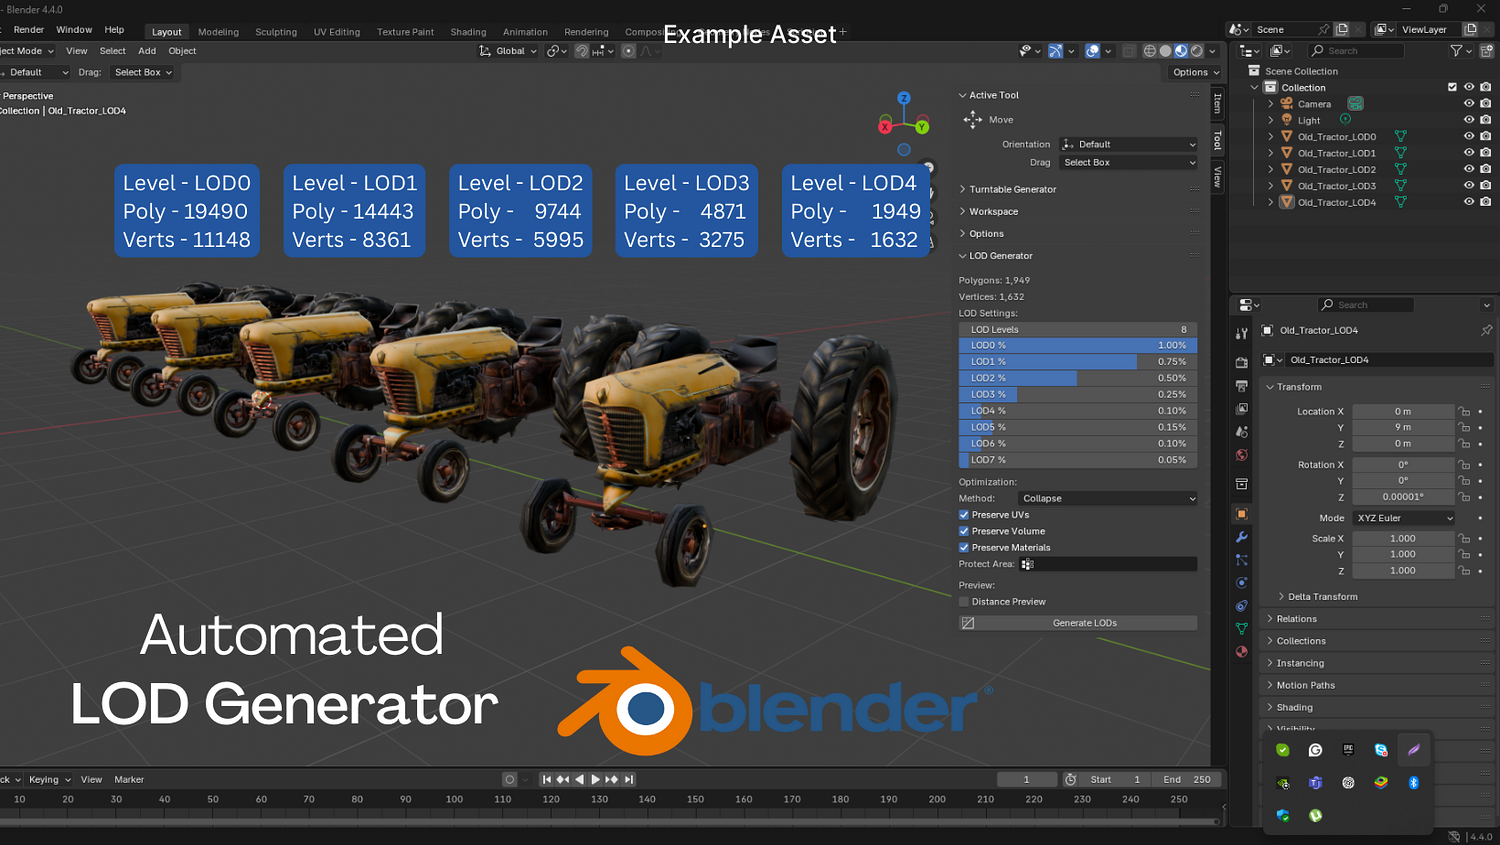1500x845 pixels.
Task: Open the Help menu
Action: click(x=115, y=30)
